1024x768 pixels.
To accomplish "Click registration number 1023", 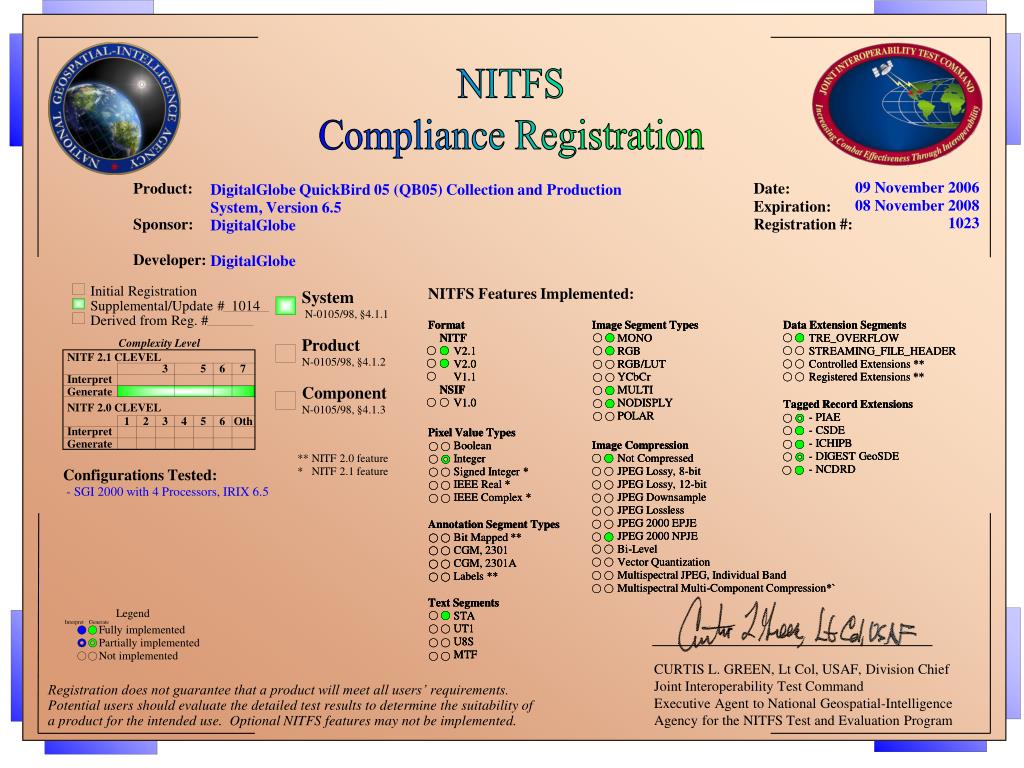I will [963, 223].
